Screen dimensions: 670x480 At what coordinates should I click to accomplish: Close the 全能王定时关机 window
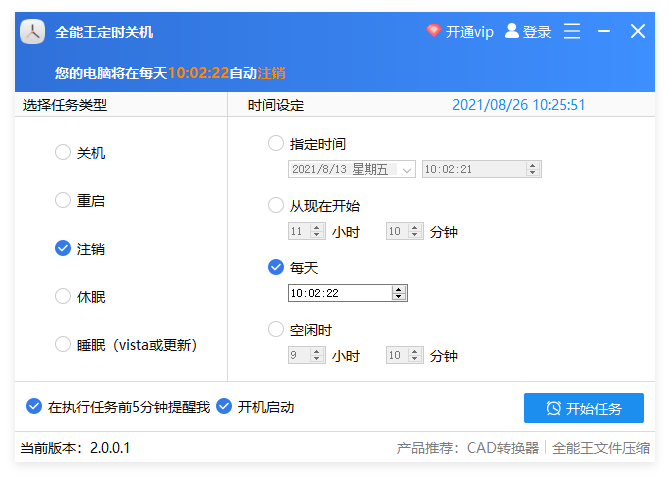(638, 31)
